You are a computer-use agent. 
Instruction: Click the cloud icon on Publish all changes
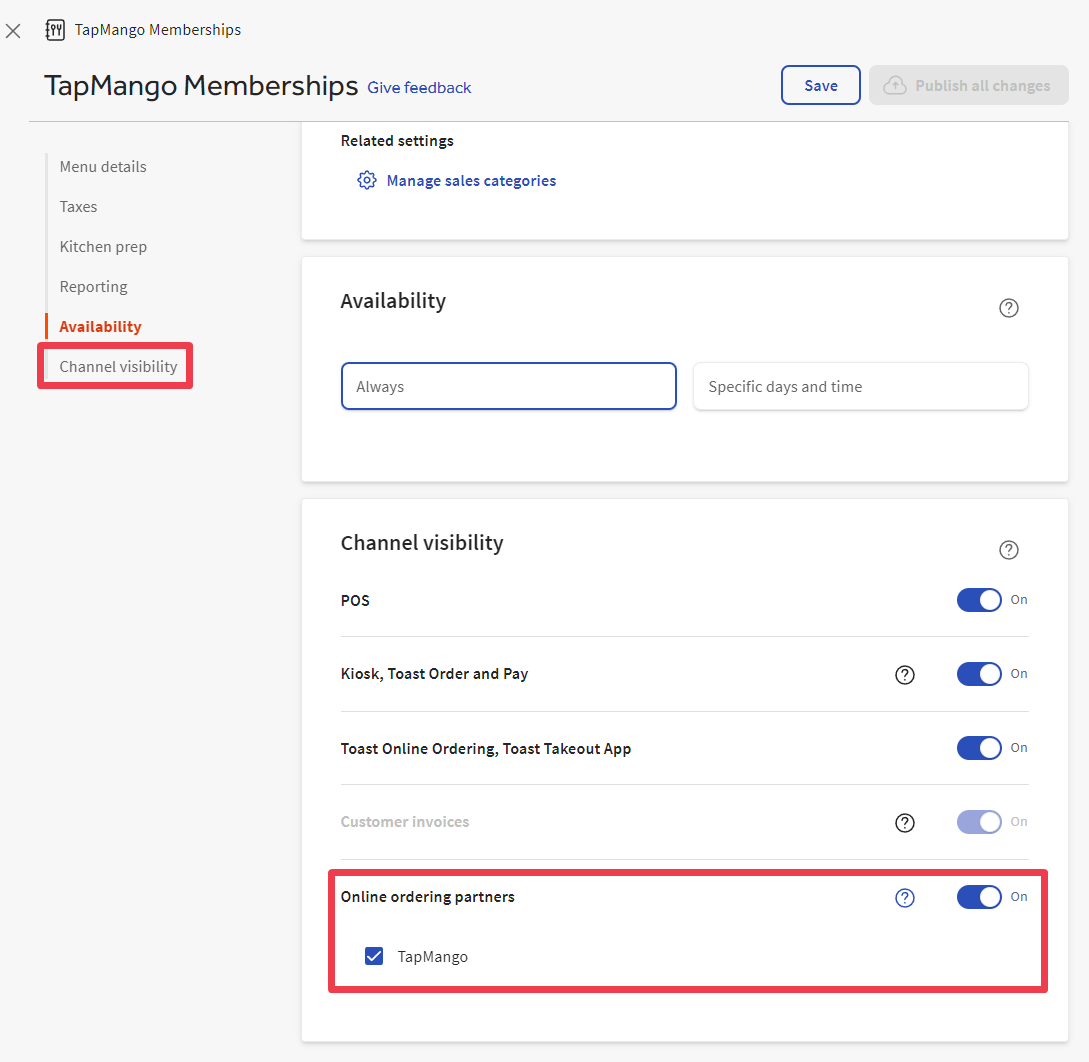pos(894,85)
